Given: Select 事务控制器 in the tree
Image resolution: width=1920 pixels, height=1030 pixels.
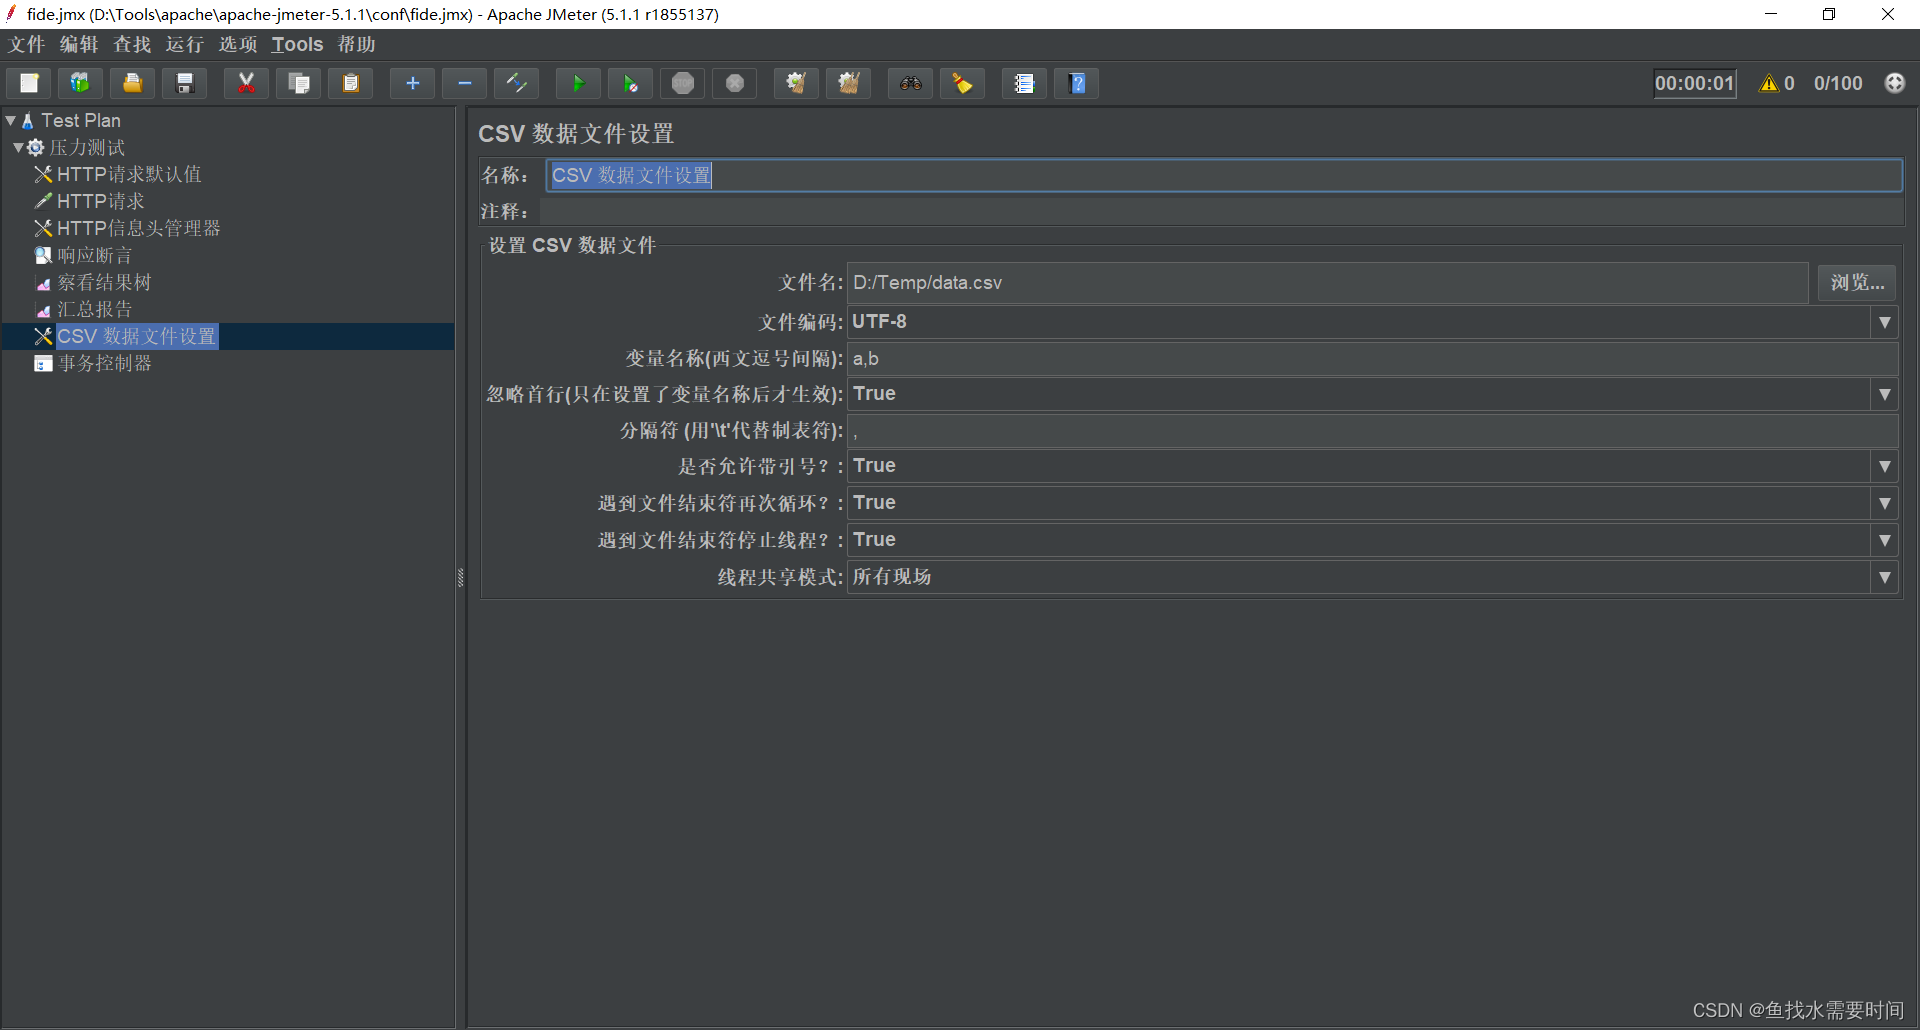Looking at the screenshot, I should [x=104, y=363].
